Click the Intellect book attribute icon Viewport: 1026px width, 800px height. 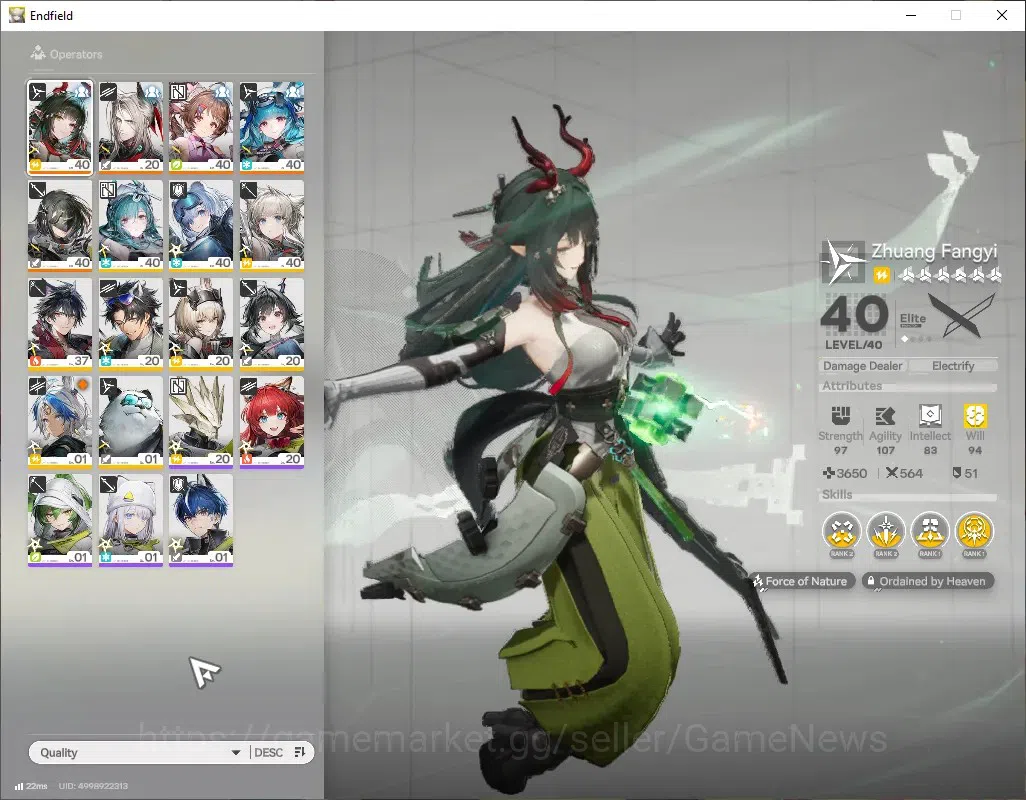pos(930,415)
